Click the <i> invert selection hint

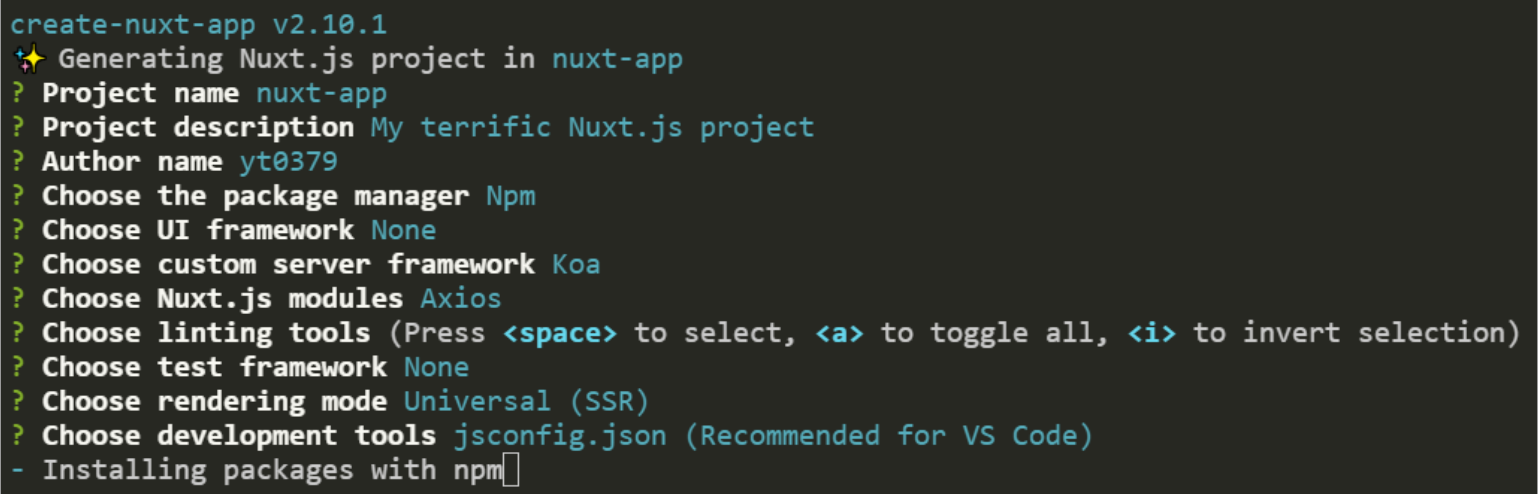[x=1152, y=333]
